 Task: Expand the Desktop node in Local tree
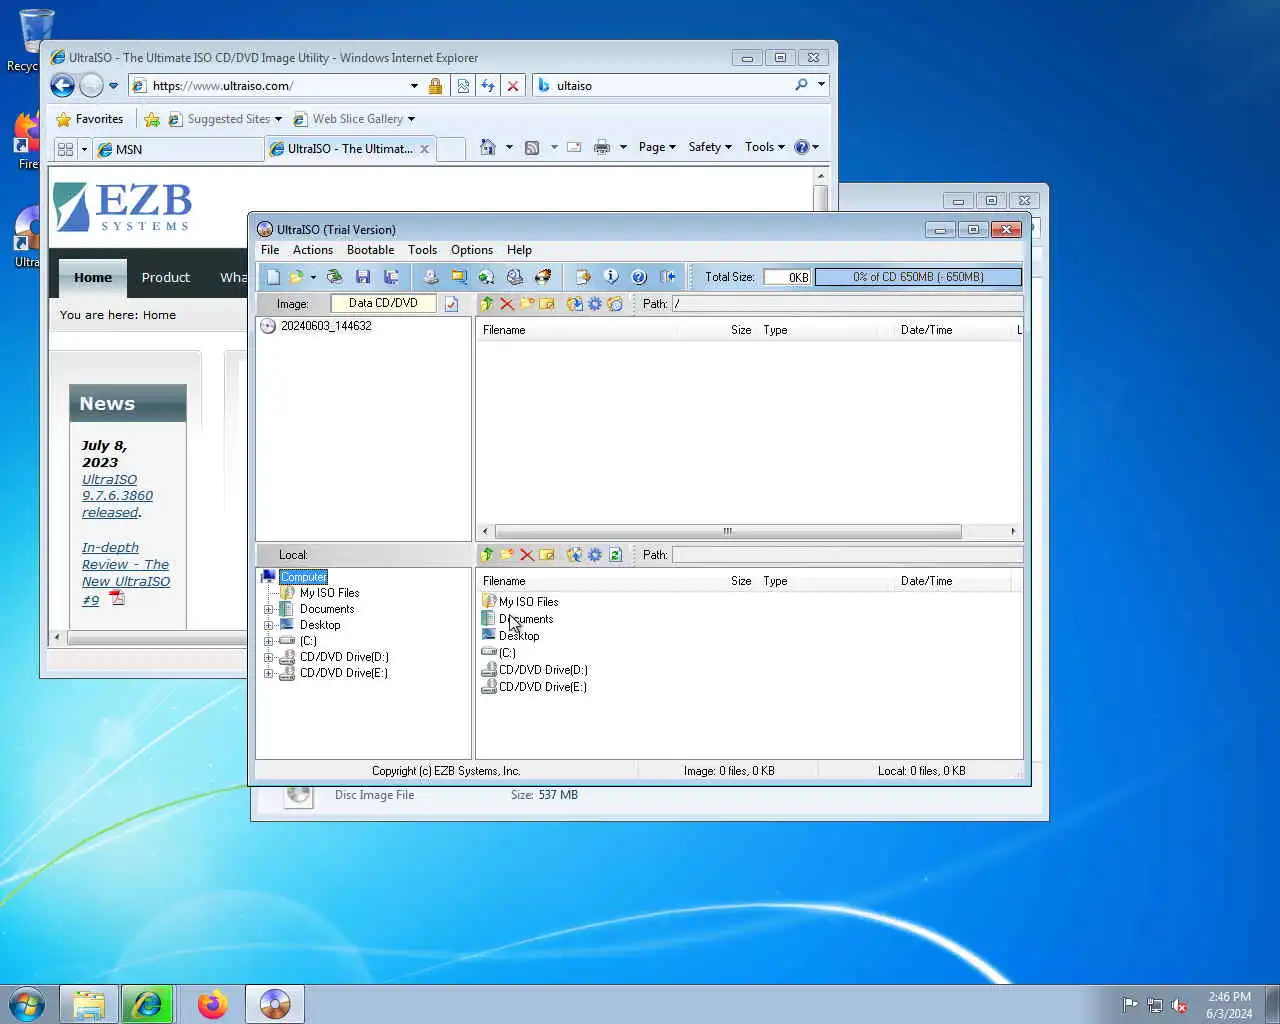pos(268,625)
